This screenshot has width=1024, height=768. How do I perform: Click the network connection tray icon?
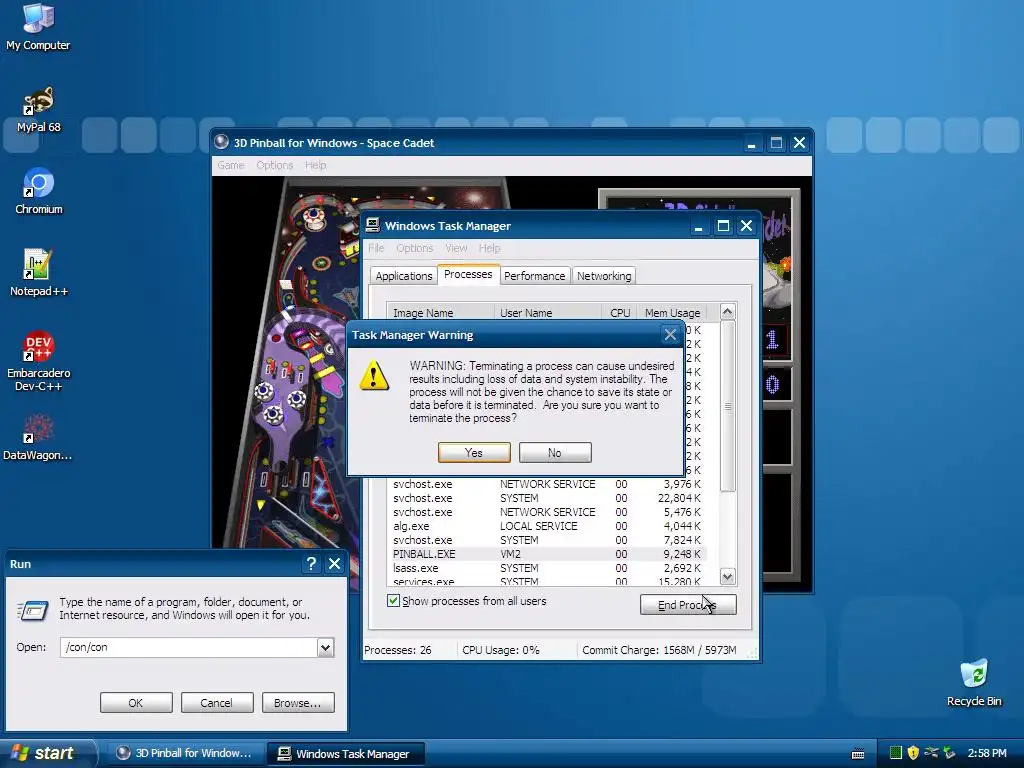point(931,753)
